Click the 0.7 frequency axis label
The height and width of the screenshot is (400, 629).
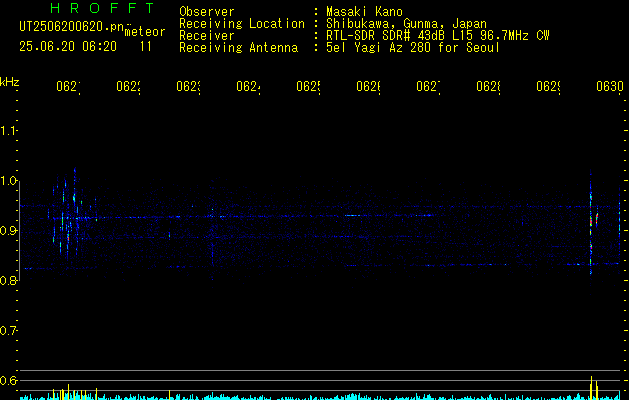(8, 331)
